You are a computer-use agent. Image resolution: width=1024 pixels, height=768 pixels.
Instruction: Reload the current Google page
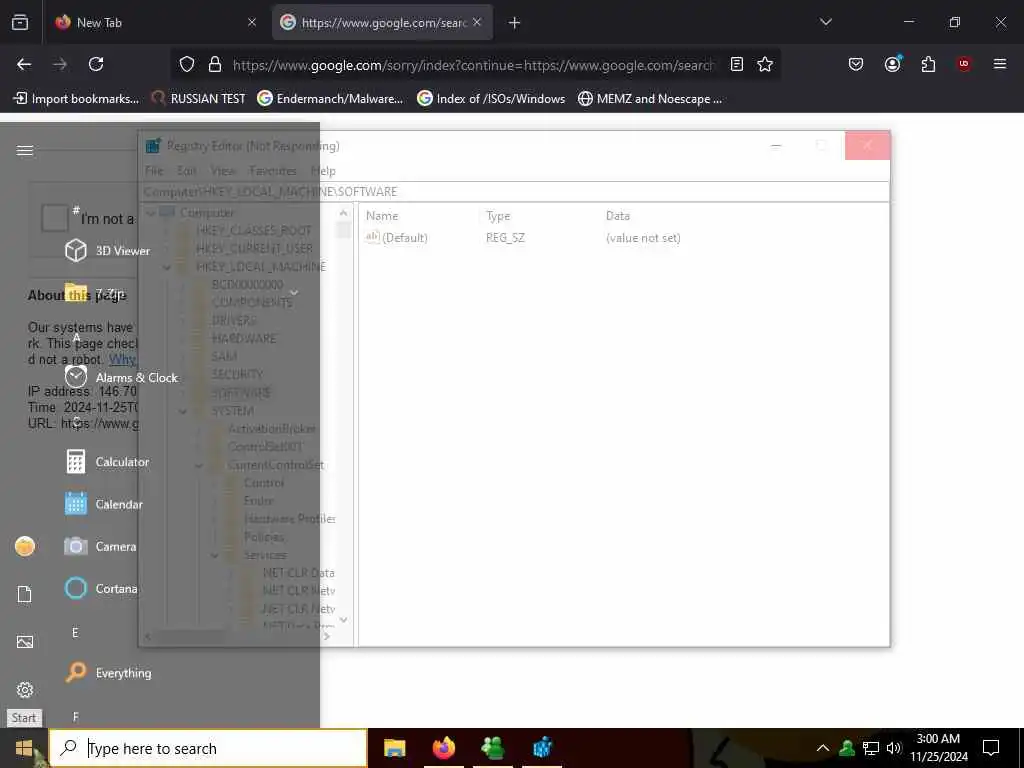[96, 64]
